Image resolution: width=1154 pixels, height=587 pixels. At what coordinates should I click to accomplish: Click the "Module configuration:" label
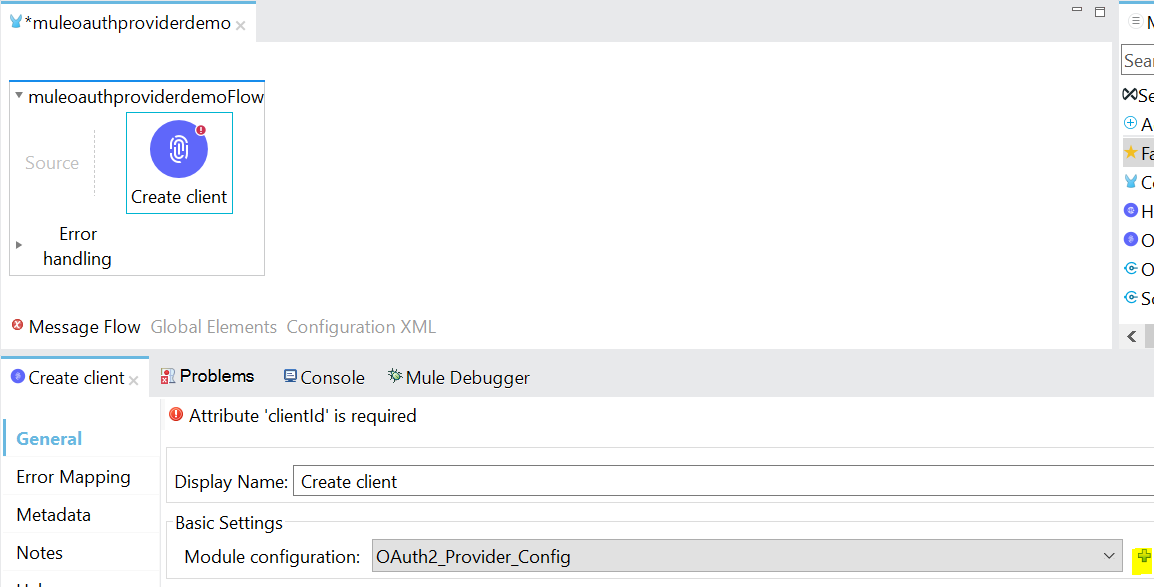coord(272,557)
